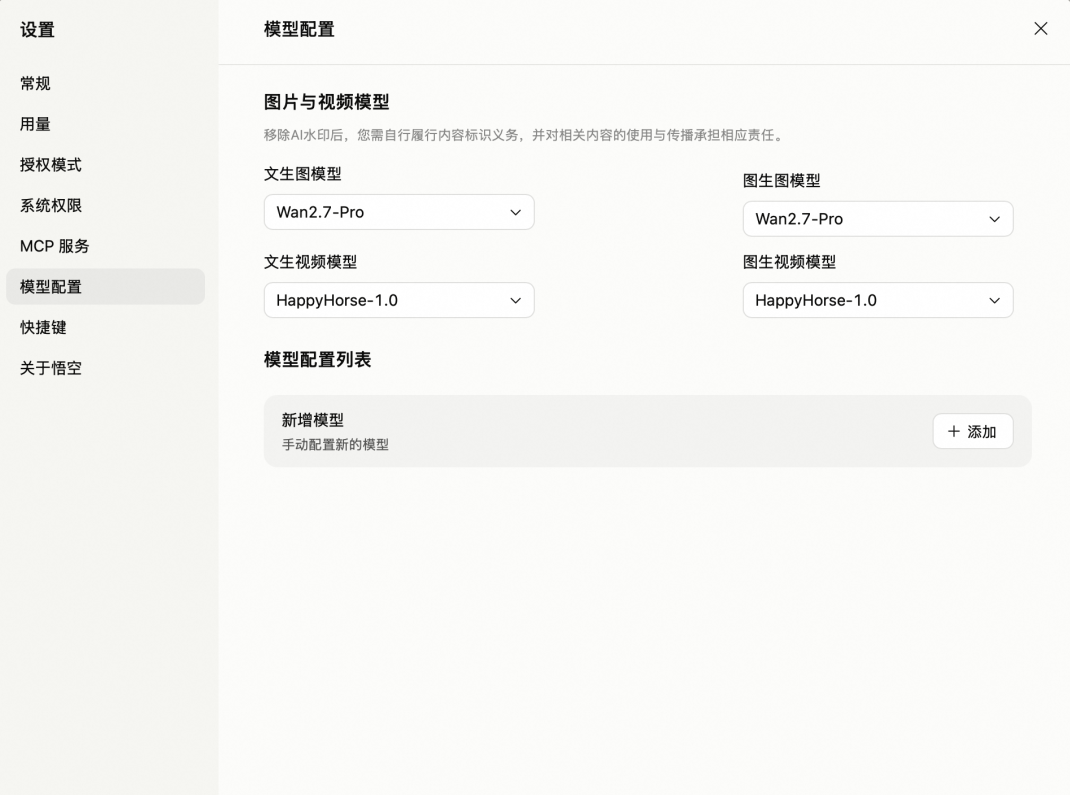
Task: Click the 新增模型 row title
Action: pyautogui.click(x=313, y=421)
